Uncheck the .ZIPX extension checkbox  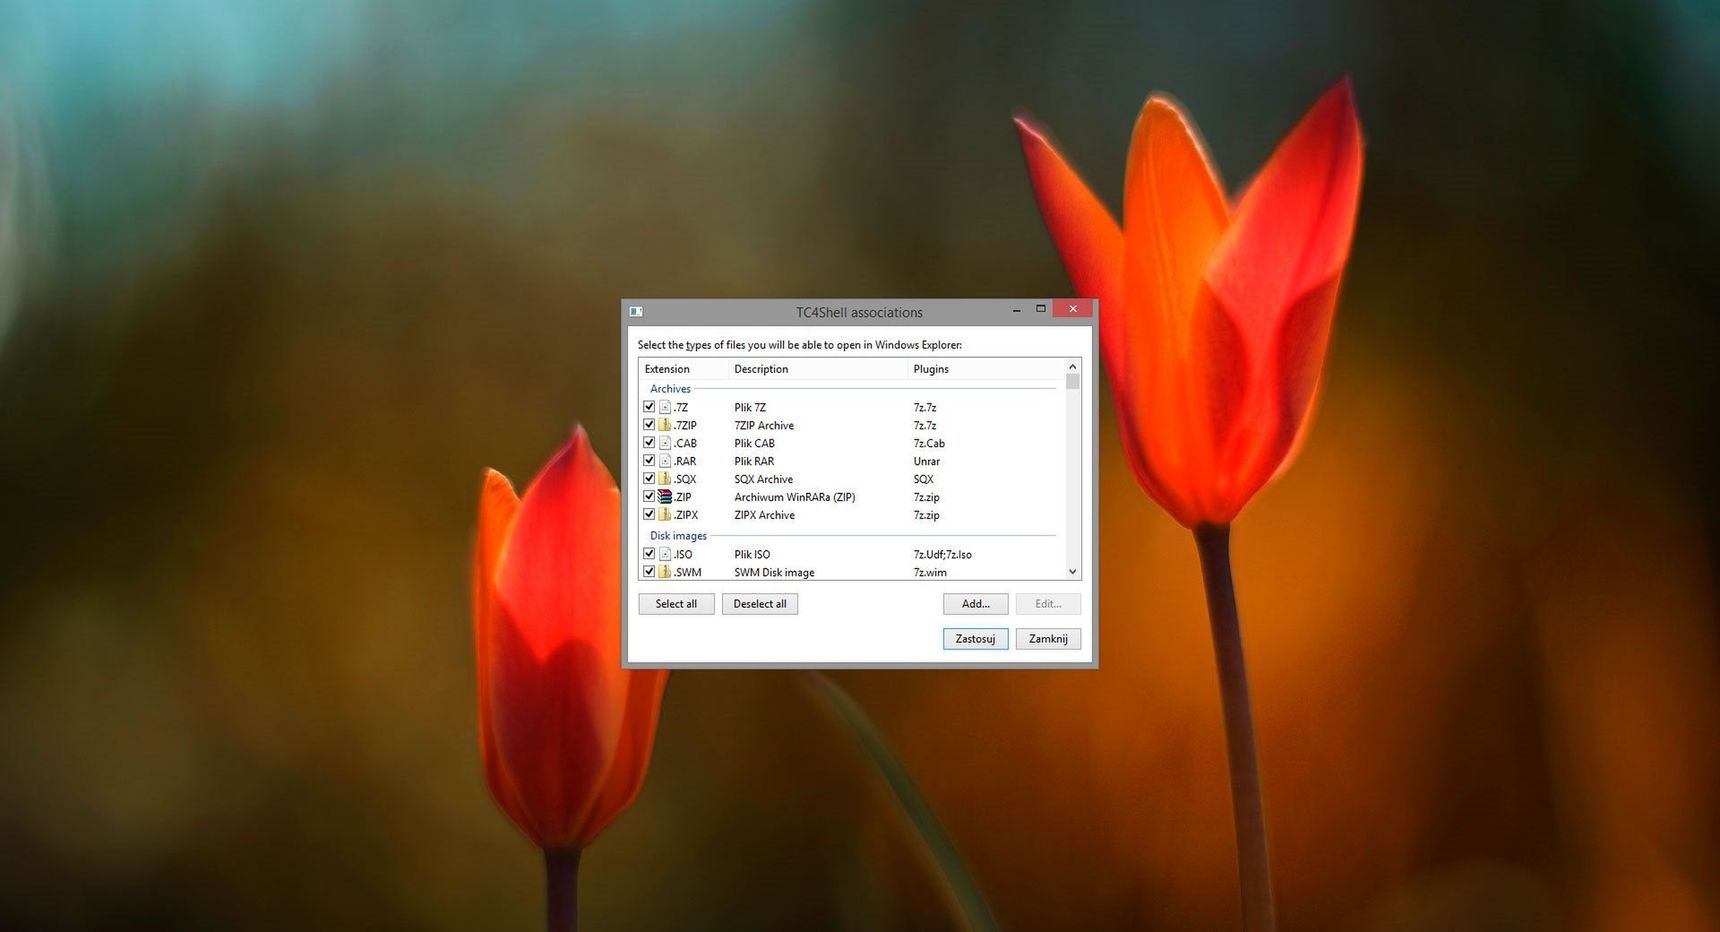[649, 515]
